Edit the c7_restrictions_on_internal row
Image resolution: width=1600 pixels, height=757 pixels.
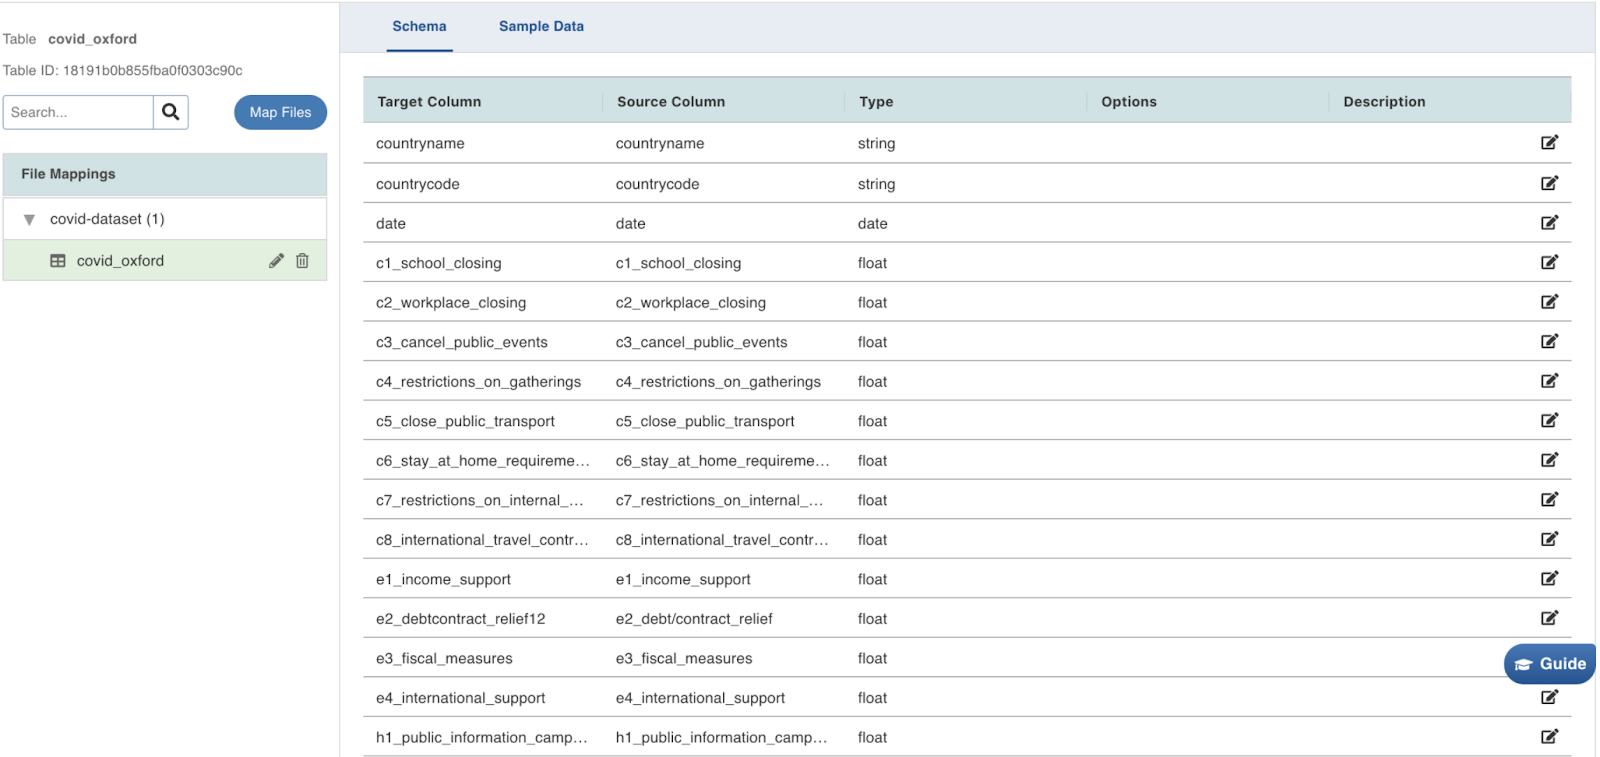point(1549,499)
